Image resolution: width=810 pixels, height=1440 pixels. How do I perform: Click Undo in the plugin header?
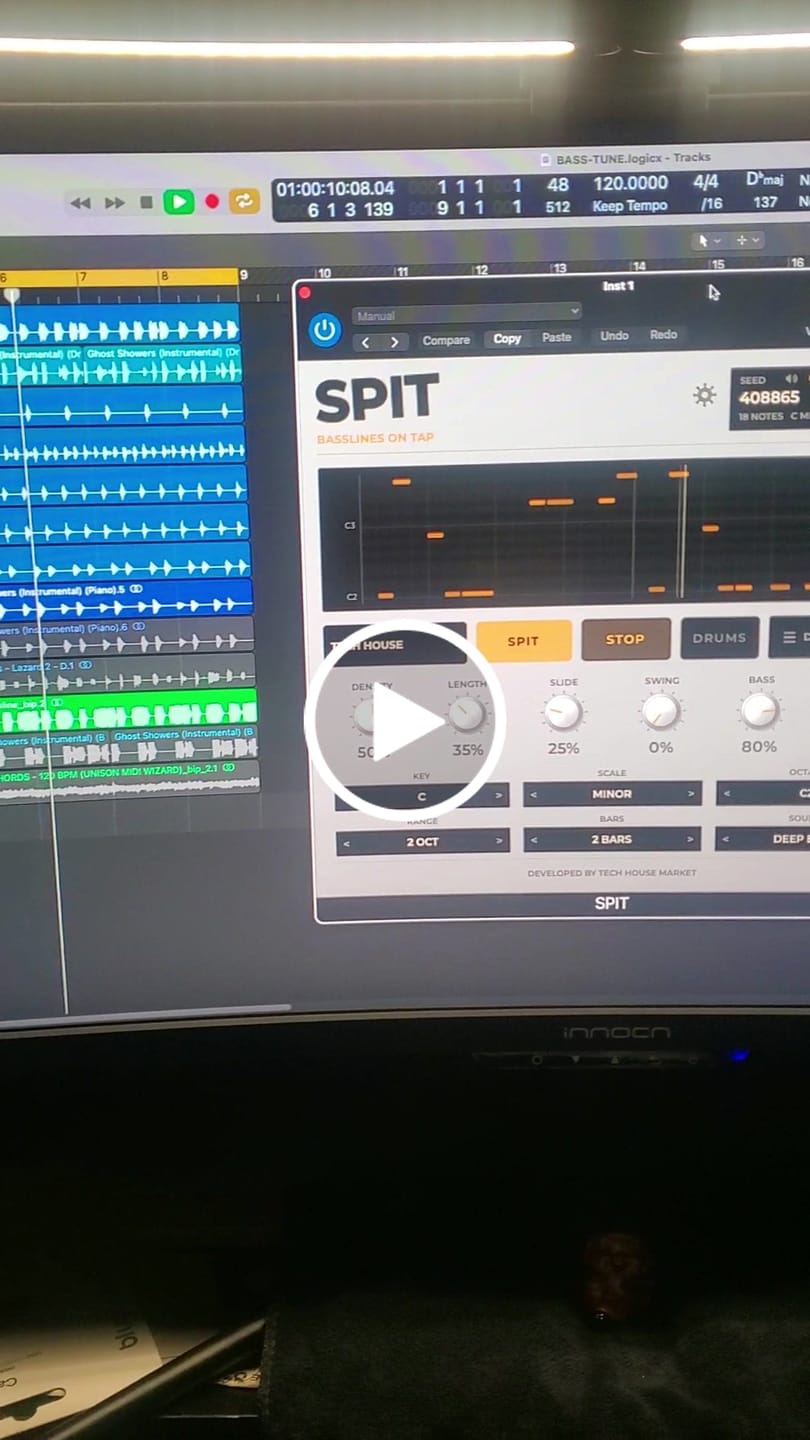tap(614, 336)
